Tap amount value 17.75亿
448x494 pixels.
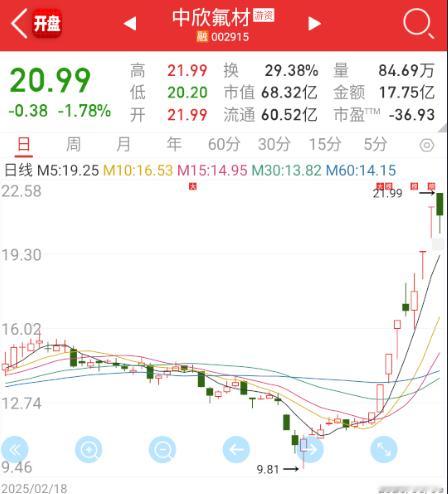(407, 93)
